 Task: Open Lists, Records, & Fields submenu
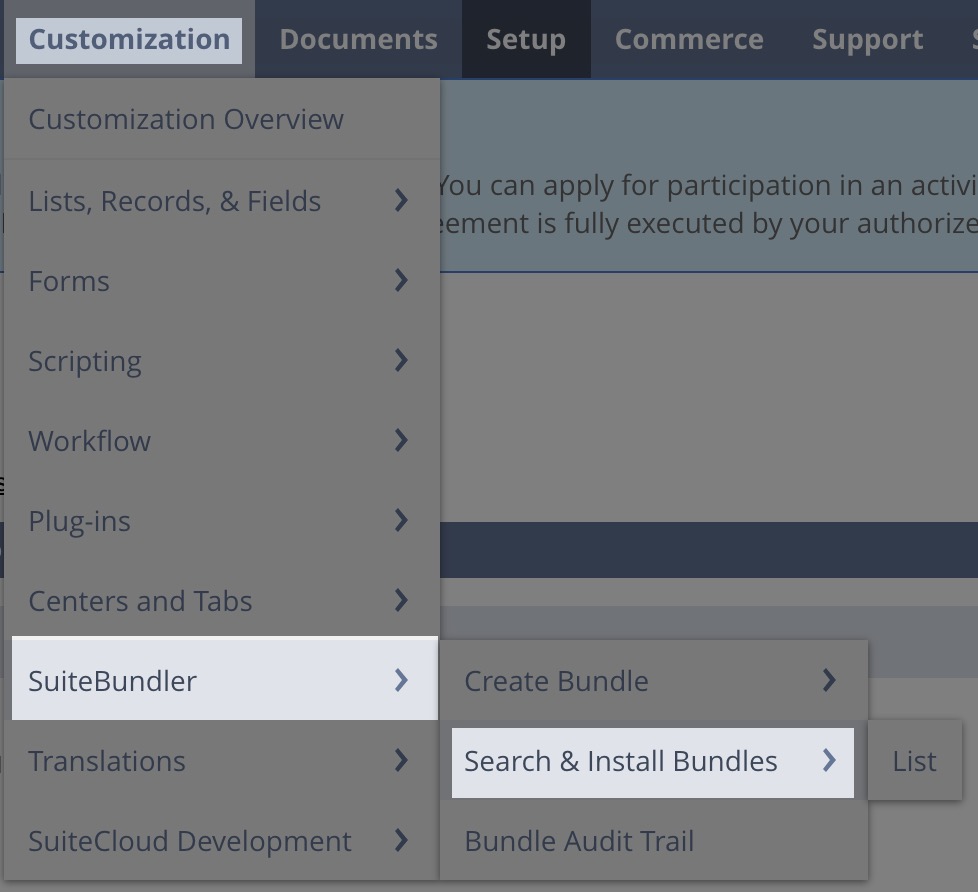[222, 201]
